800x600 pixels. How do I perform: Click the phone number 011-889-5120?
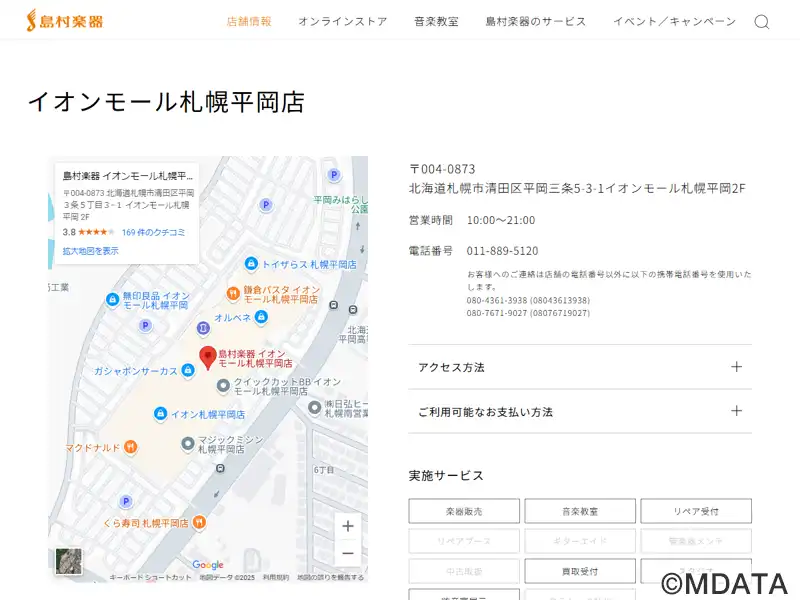503,251
